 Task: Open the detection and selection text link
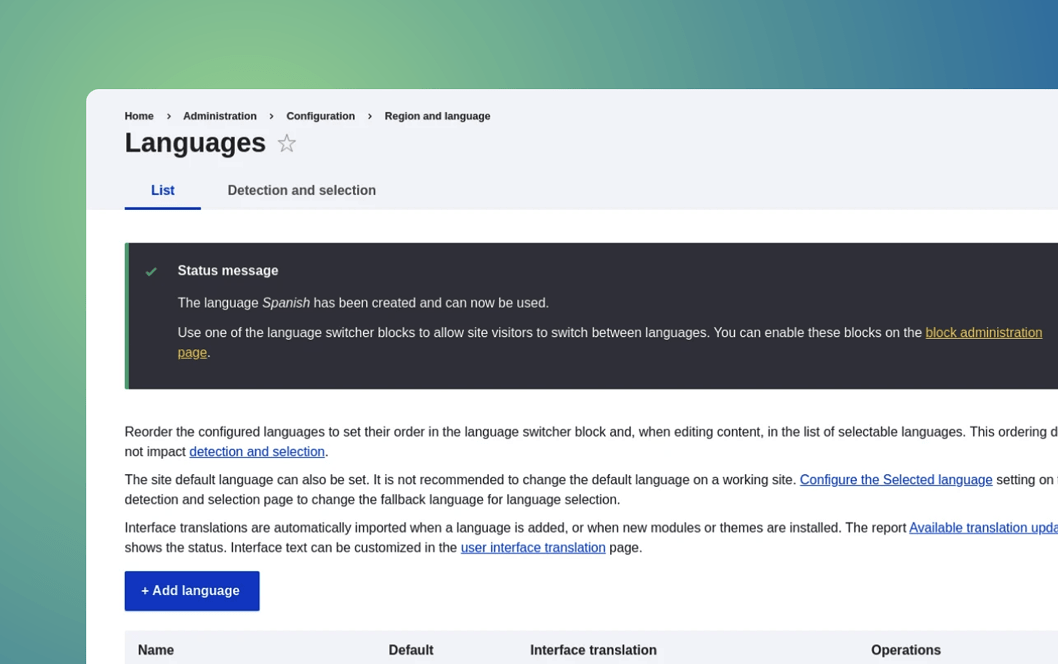click(257, 452)
